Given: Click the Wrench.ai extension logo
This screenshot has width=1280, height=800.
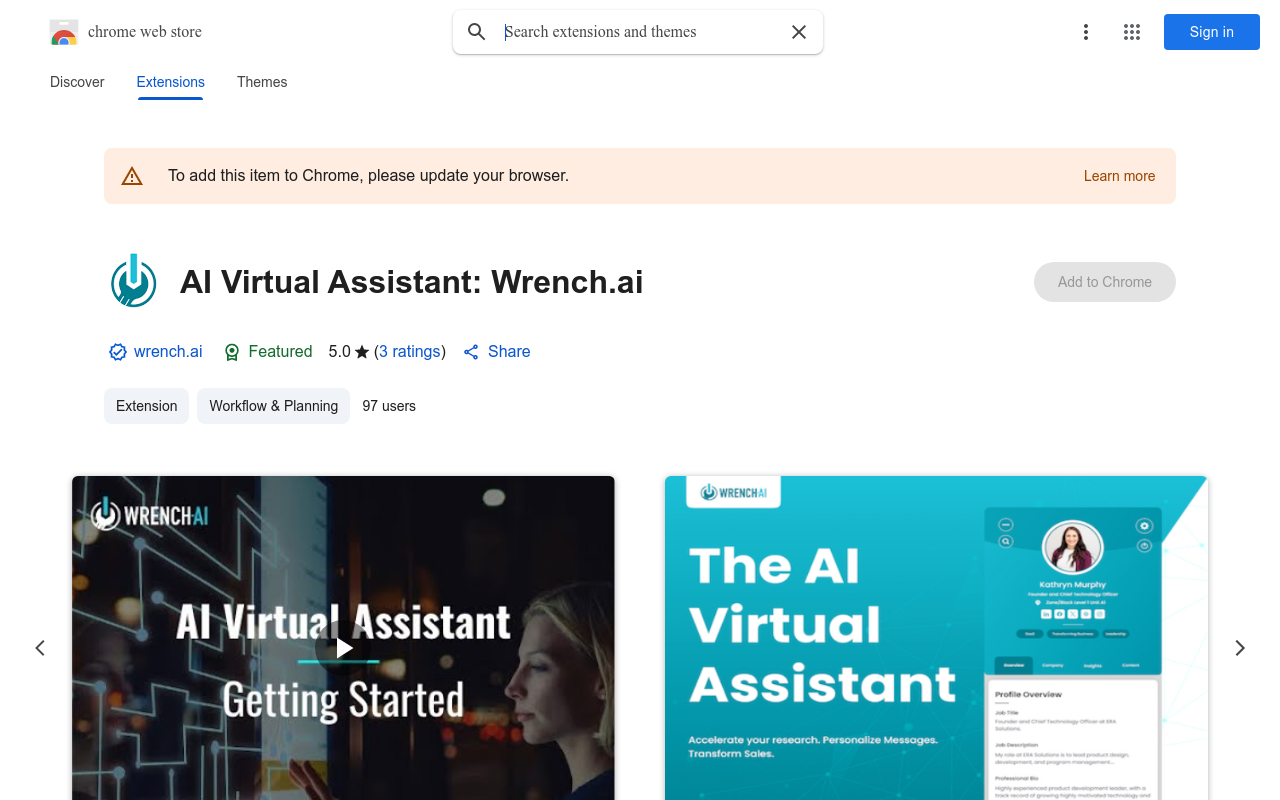Looking at the screenshot, I should click(x=133, y=281).
